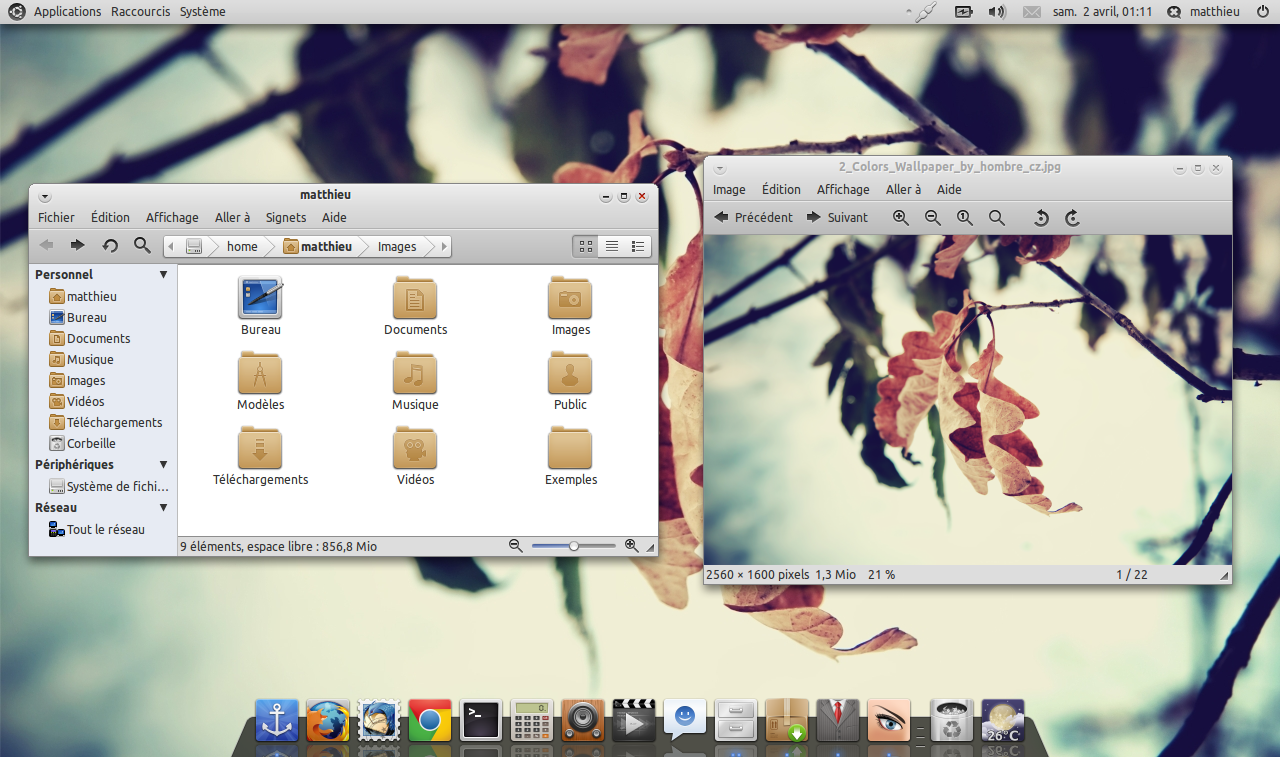Collapse the Personnel sidebar section
This screenshot has height=757, width=1280.
click(x=164, y=275)
